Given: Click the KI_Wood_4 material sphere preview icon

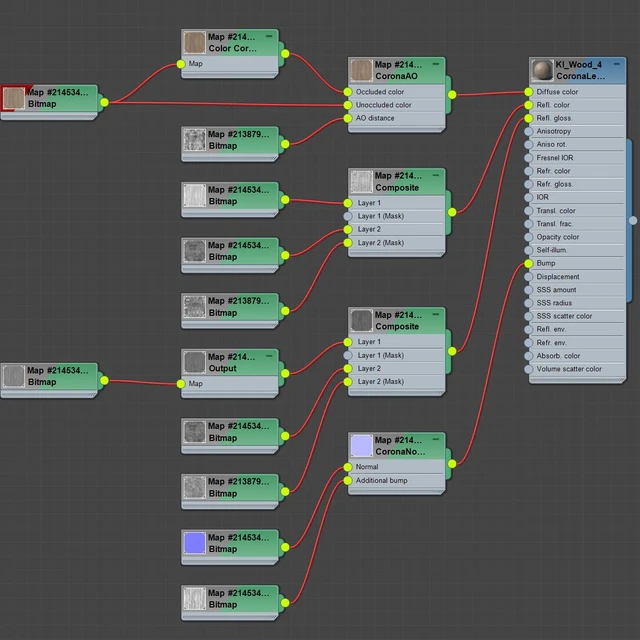Looking at the screenshot, I should click(541, 70).
